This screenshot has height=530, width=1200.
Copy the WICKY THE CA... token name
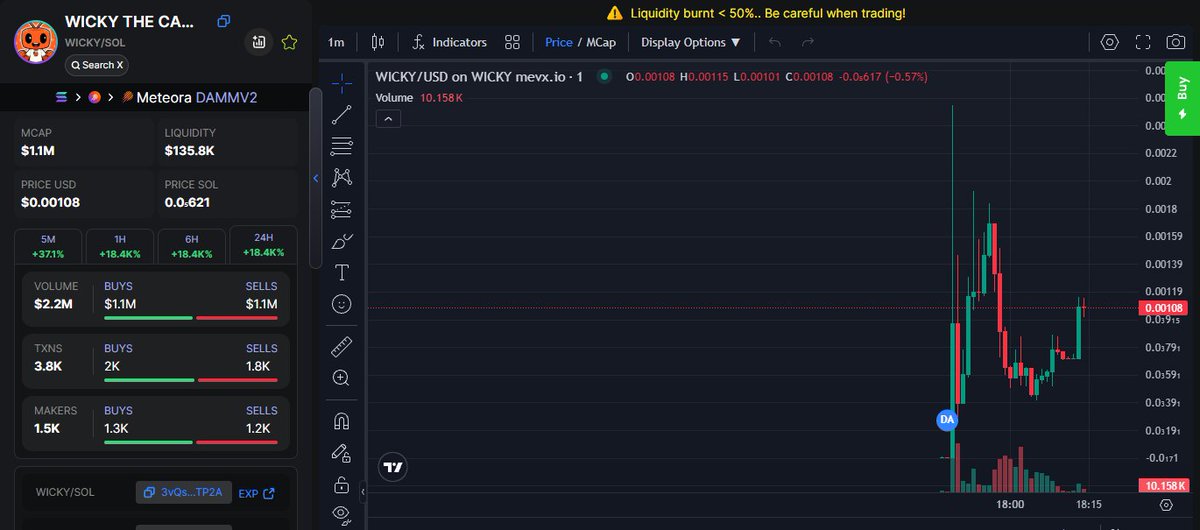click(223, 21)
